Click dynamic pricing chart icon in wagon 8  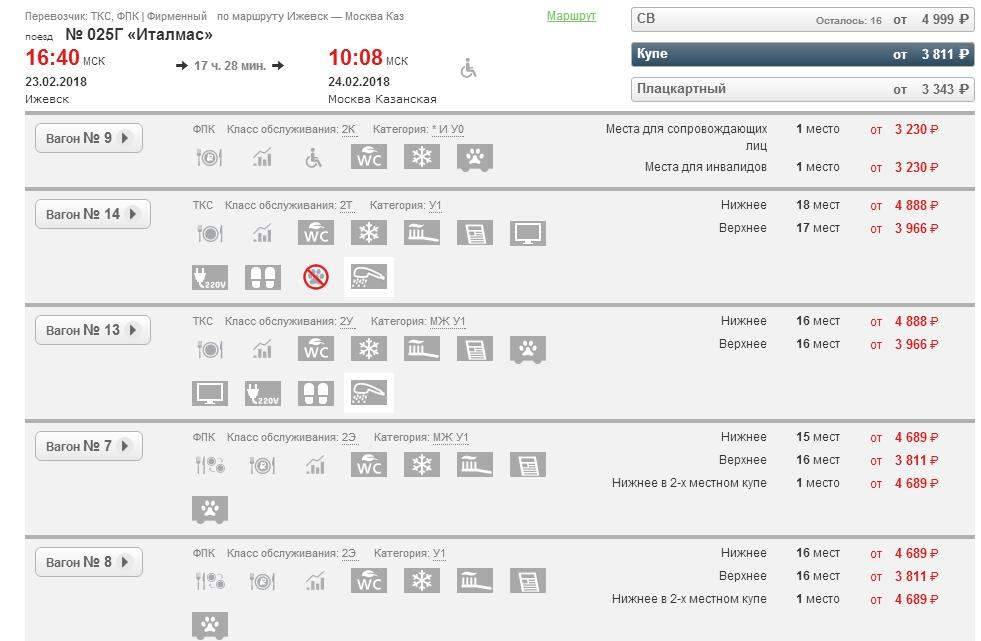click(316, 582)
